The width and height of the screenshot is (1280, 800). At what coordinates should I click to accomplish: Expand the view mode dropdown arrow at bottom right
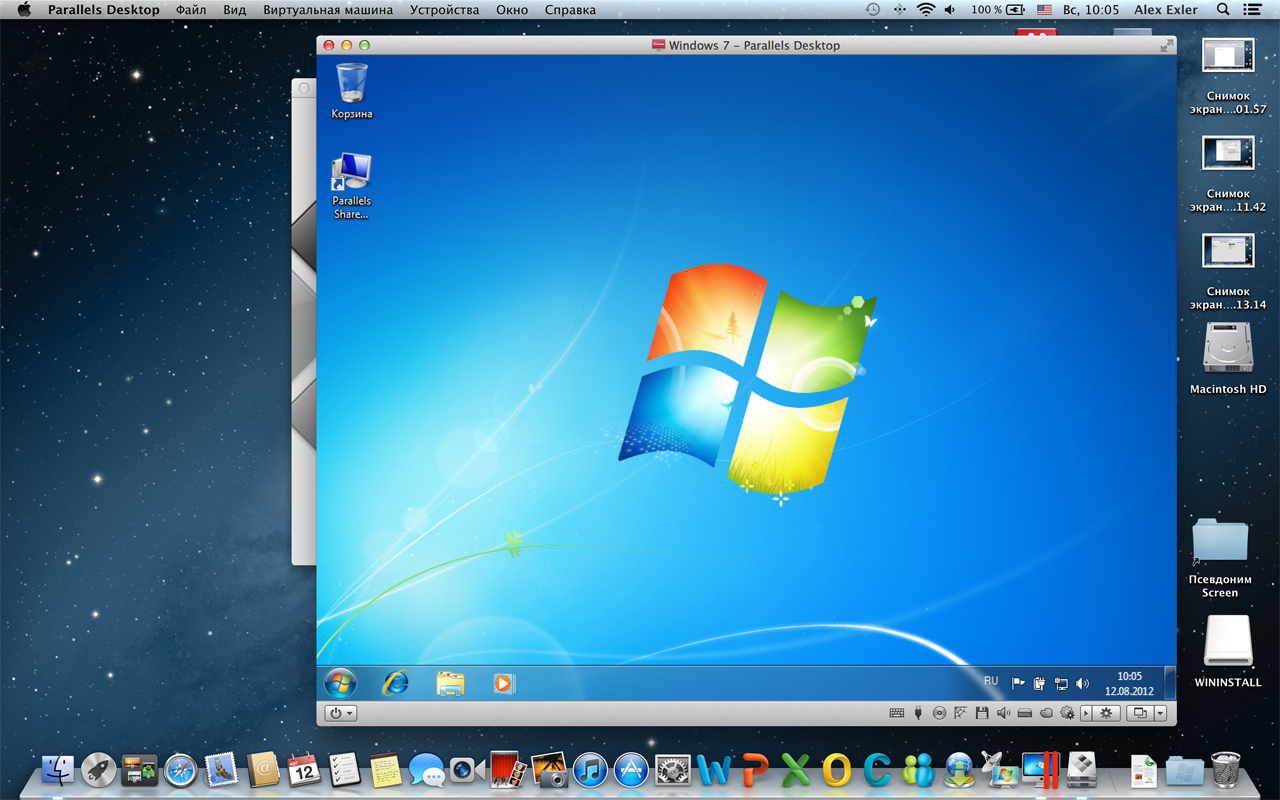coord(1160,713)
